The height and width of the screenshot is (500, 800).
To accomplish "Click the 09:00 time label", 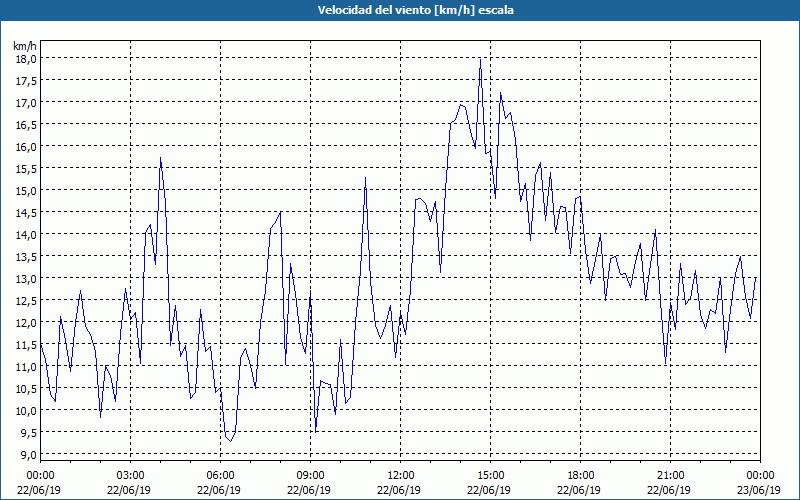I will coord(310,476).
